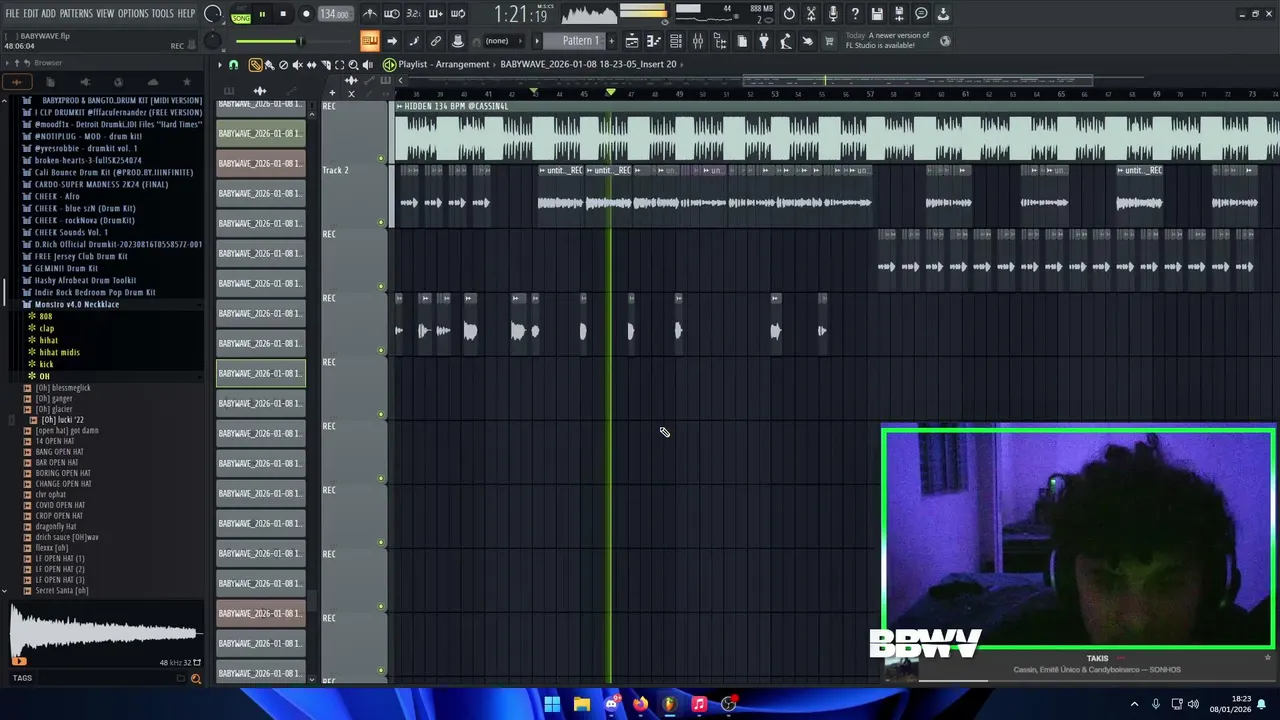Image resolution: width=1280 pixels, height=720 pixels.
Task: Collapse the Monstro v4.0 Neckklace folder
Action: point(77,304)
